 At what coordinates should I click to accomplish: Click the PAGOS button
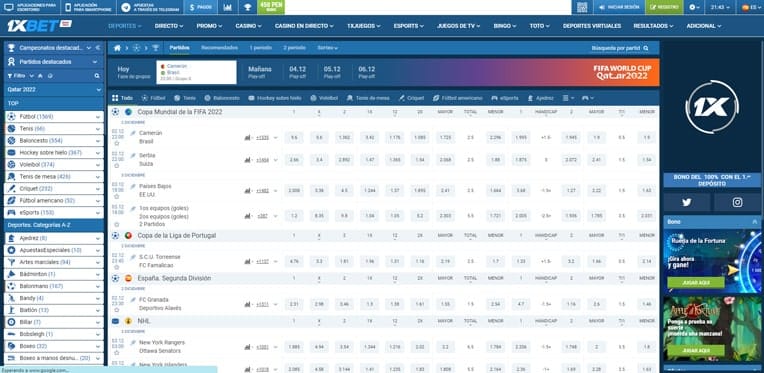[201, 7]
